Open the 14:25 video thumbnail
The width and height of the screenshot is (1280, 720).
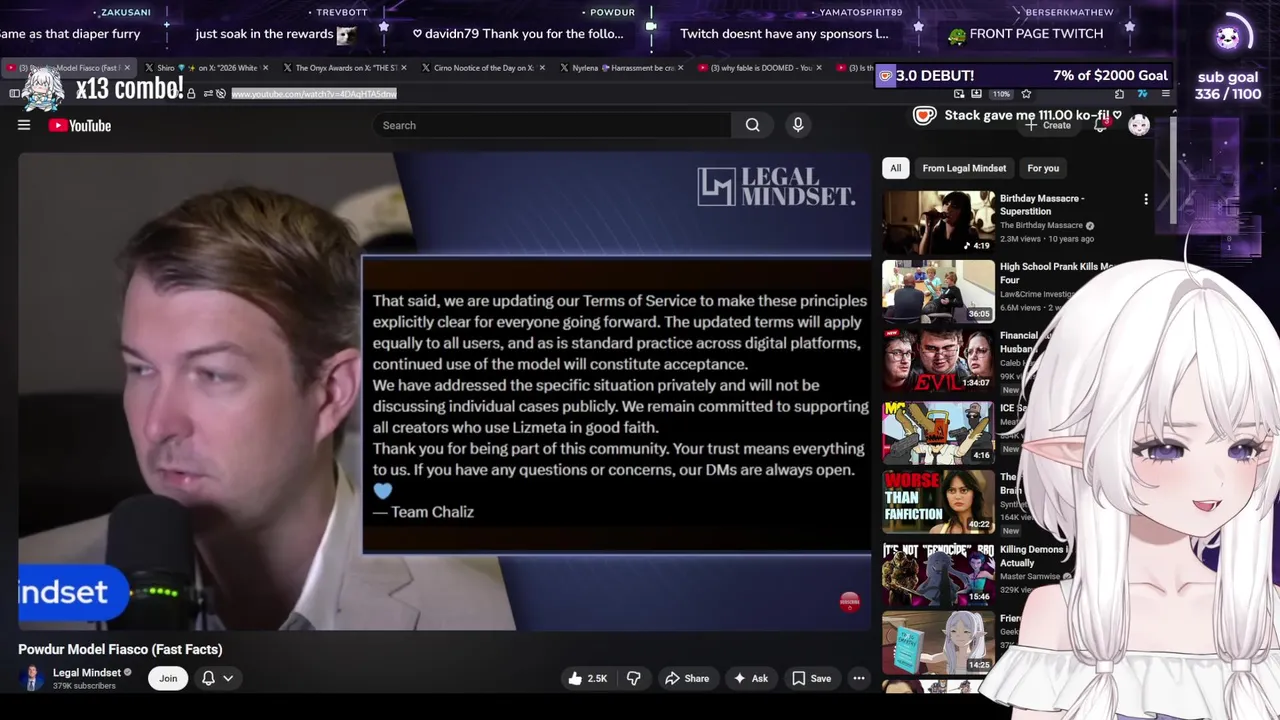(938, 641)
